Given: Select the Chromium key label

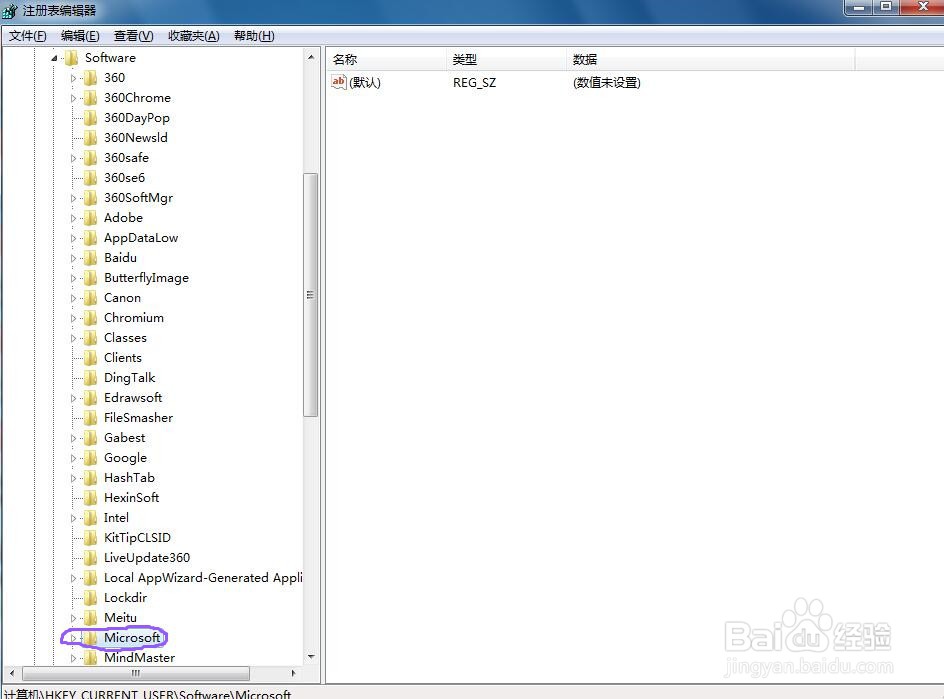Looking at the screenshot, I should pos(134,318).
